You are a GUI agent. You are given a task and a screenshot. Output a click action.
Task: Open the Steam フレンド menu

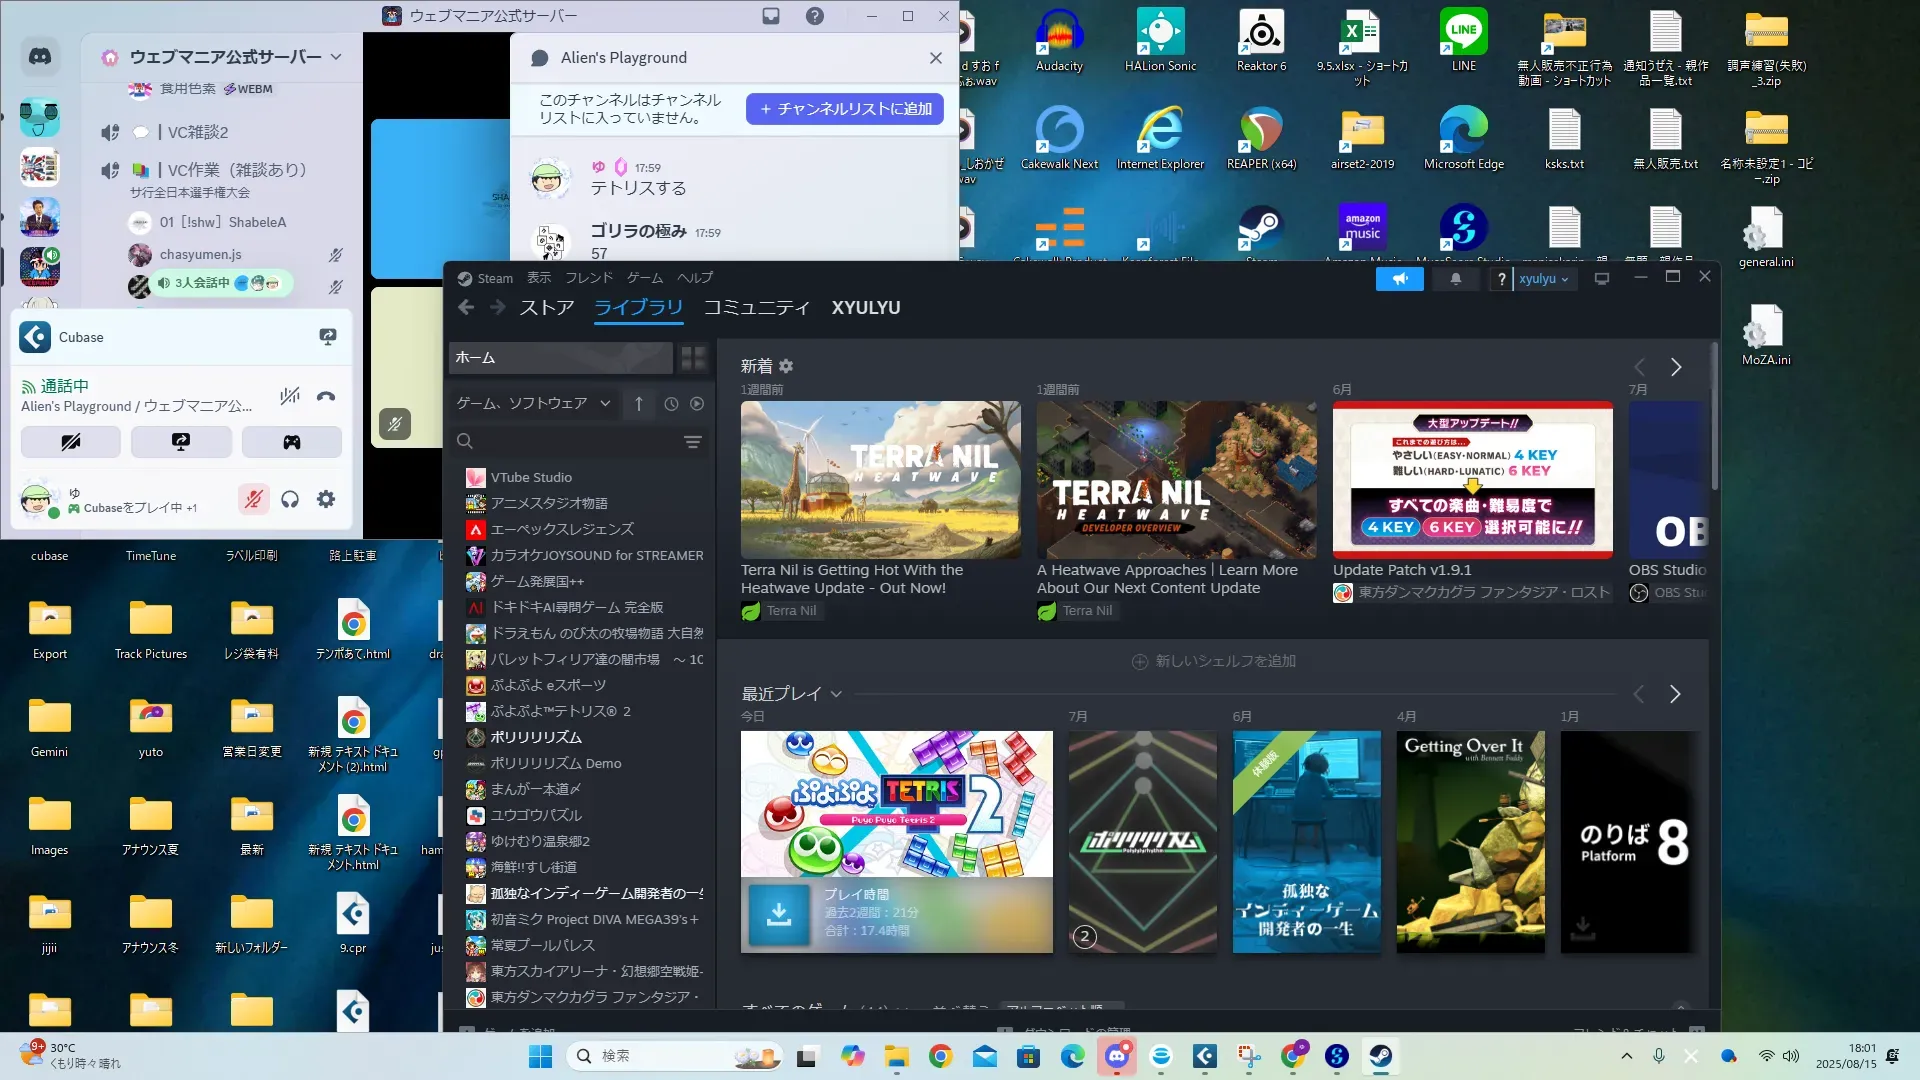point(588,278)
